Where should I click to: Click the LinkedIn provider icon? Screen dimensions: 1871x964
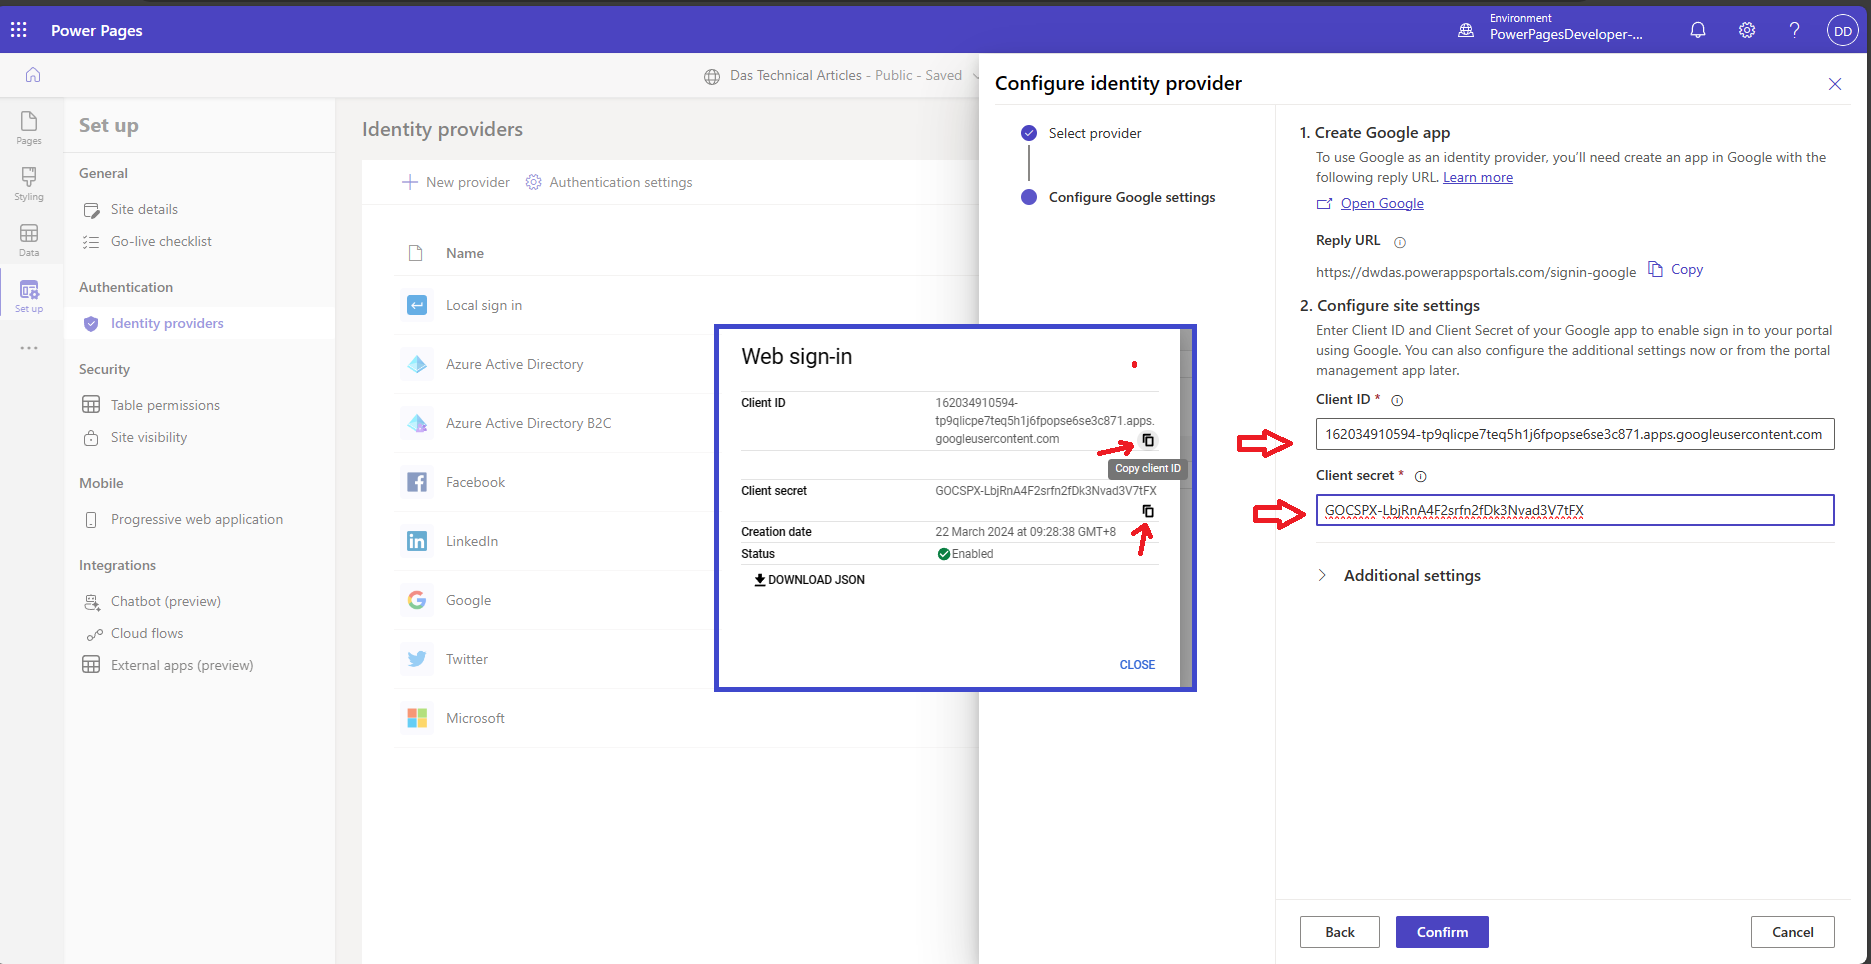click(417, 541)
